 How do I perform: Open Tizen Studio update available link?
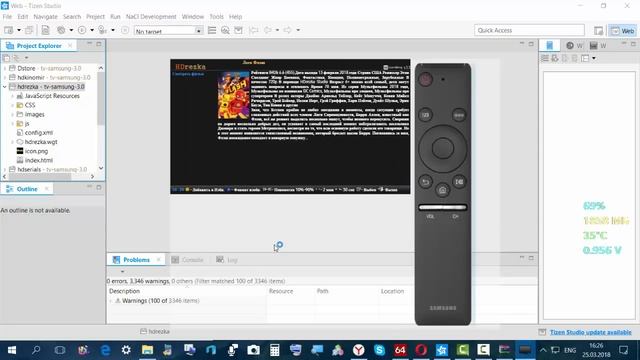(x=590, y=332)
